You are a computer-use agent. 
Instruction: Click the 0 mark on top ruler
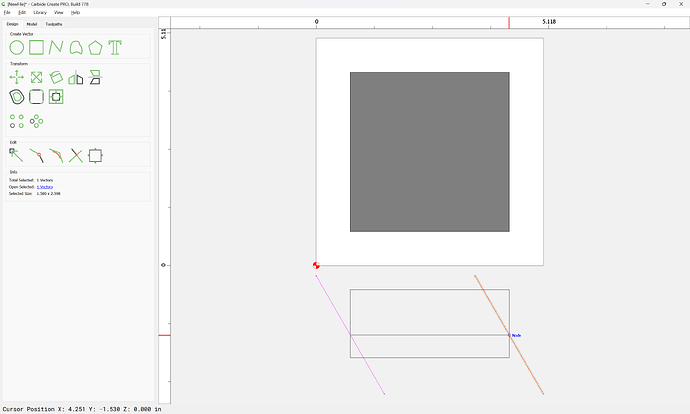pos(316,22)
